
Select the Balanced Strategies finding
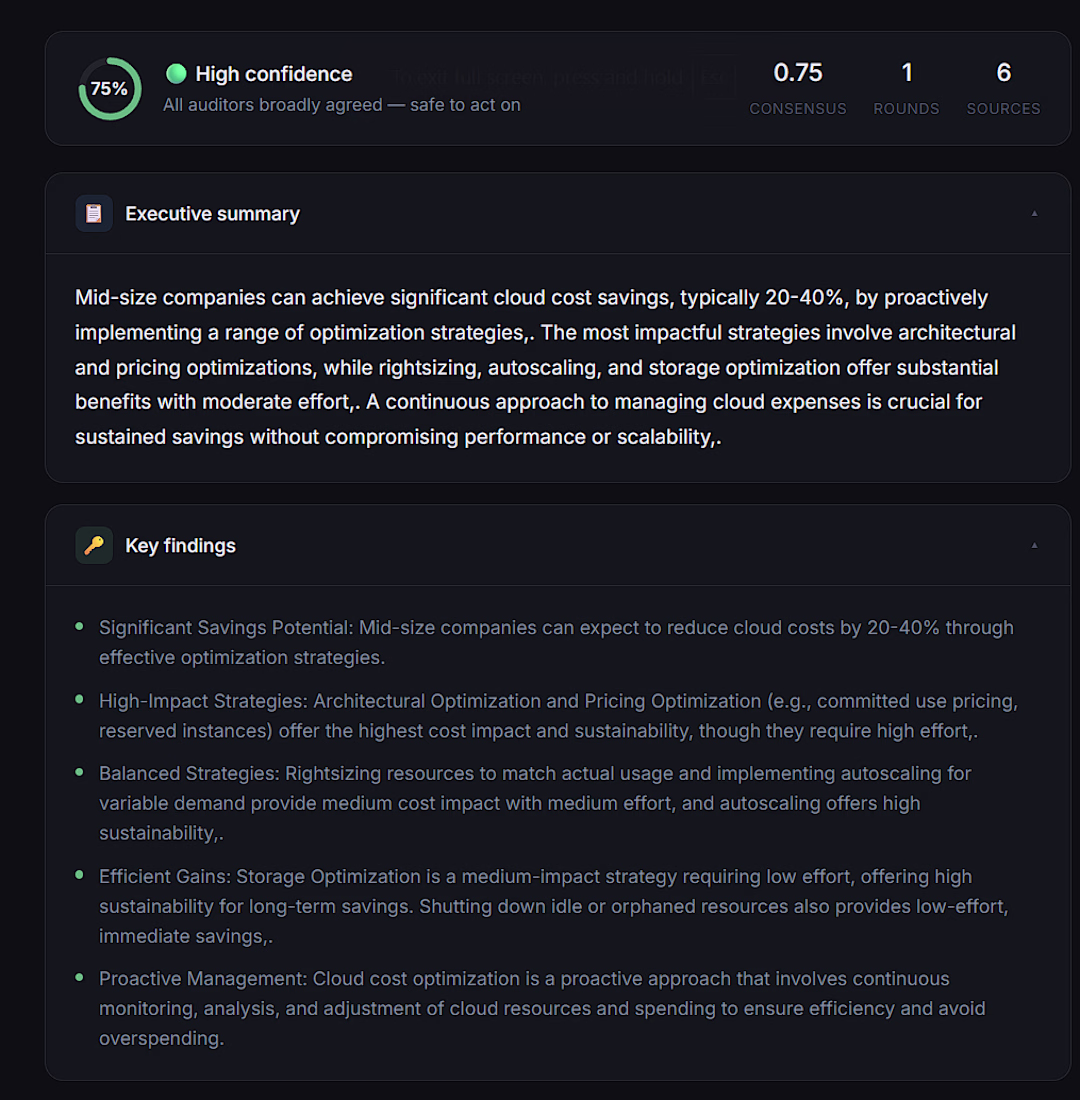coord(535,803)
